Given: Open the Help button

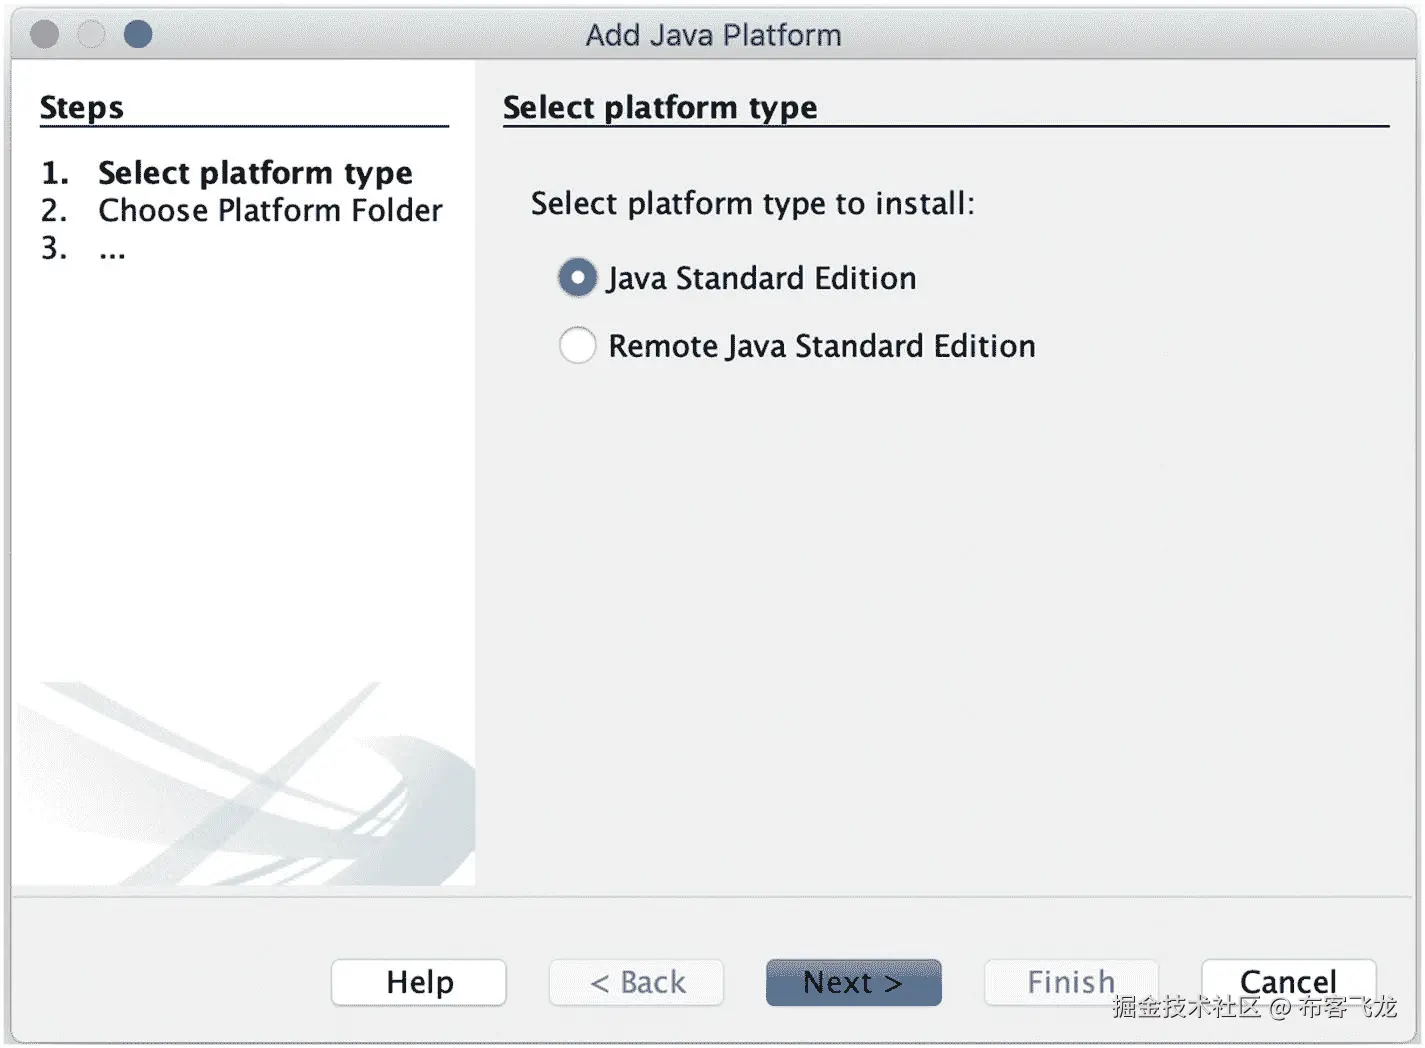Looking at the screenshot, I should pos(419,982).
